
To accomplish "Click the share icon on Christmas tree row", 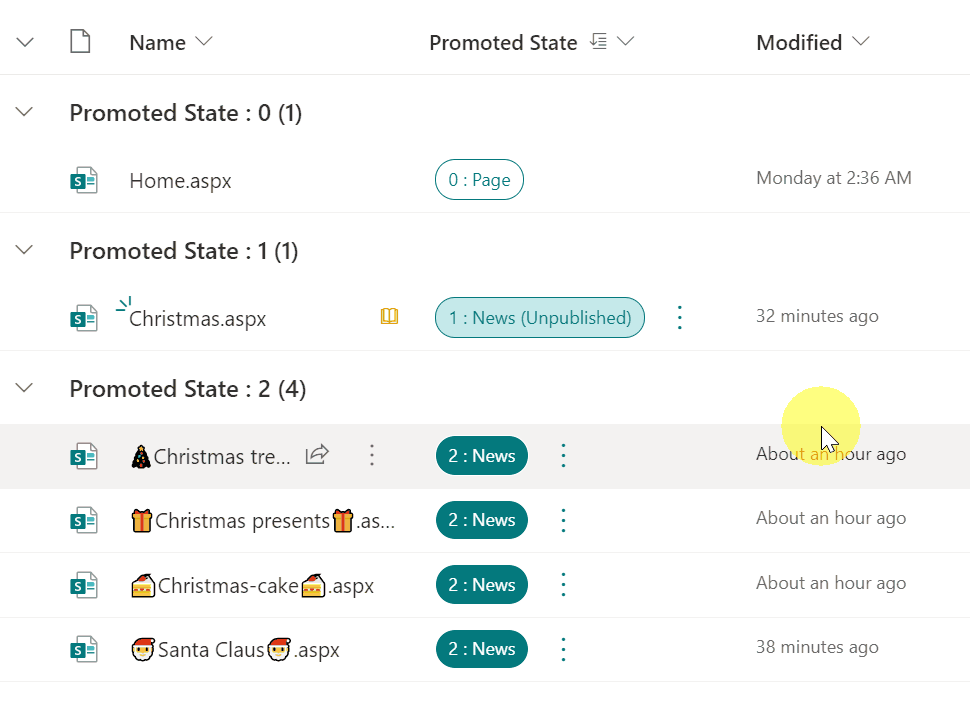I will (317, 455).
